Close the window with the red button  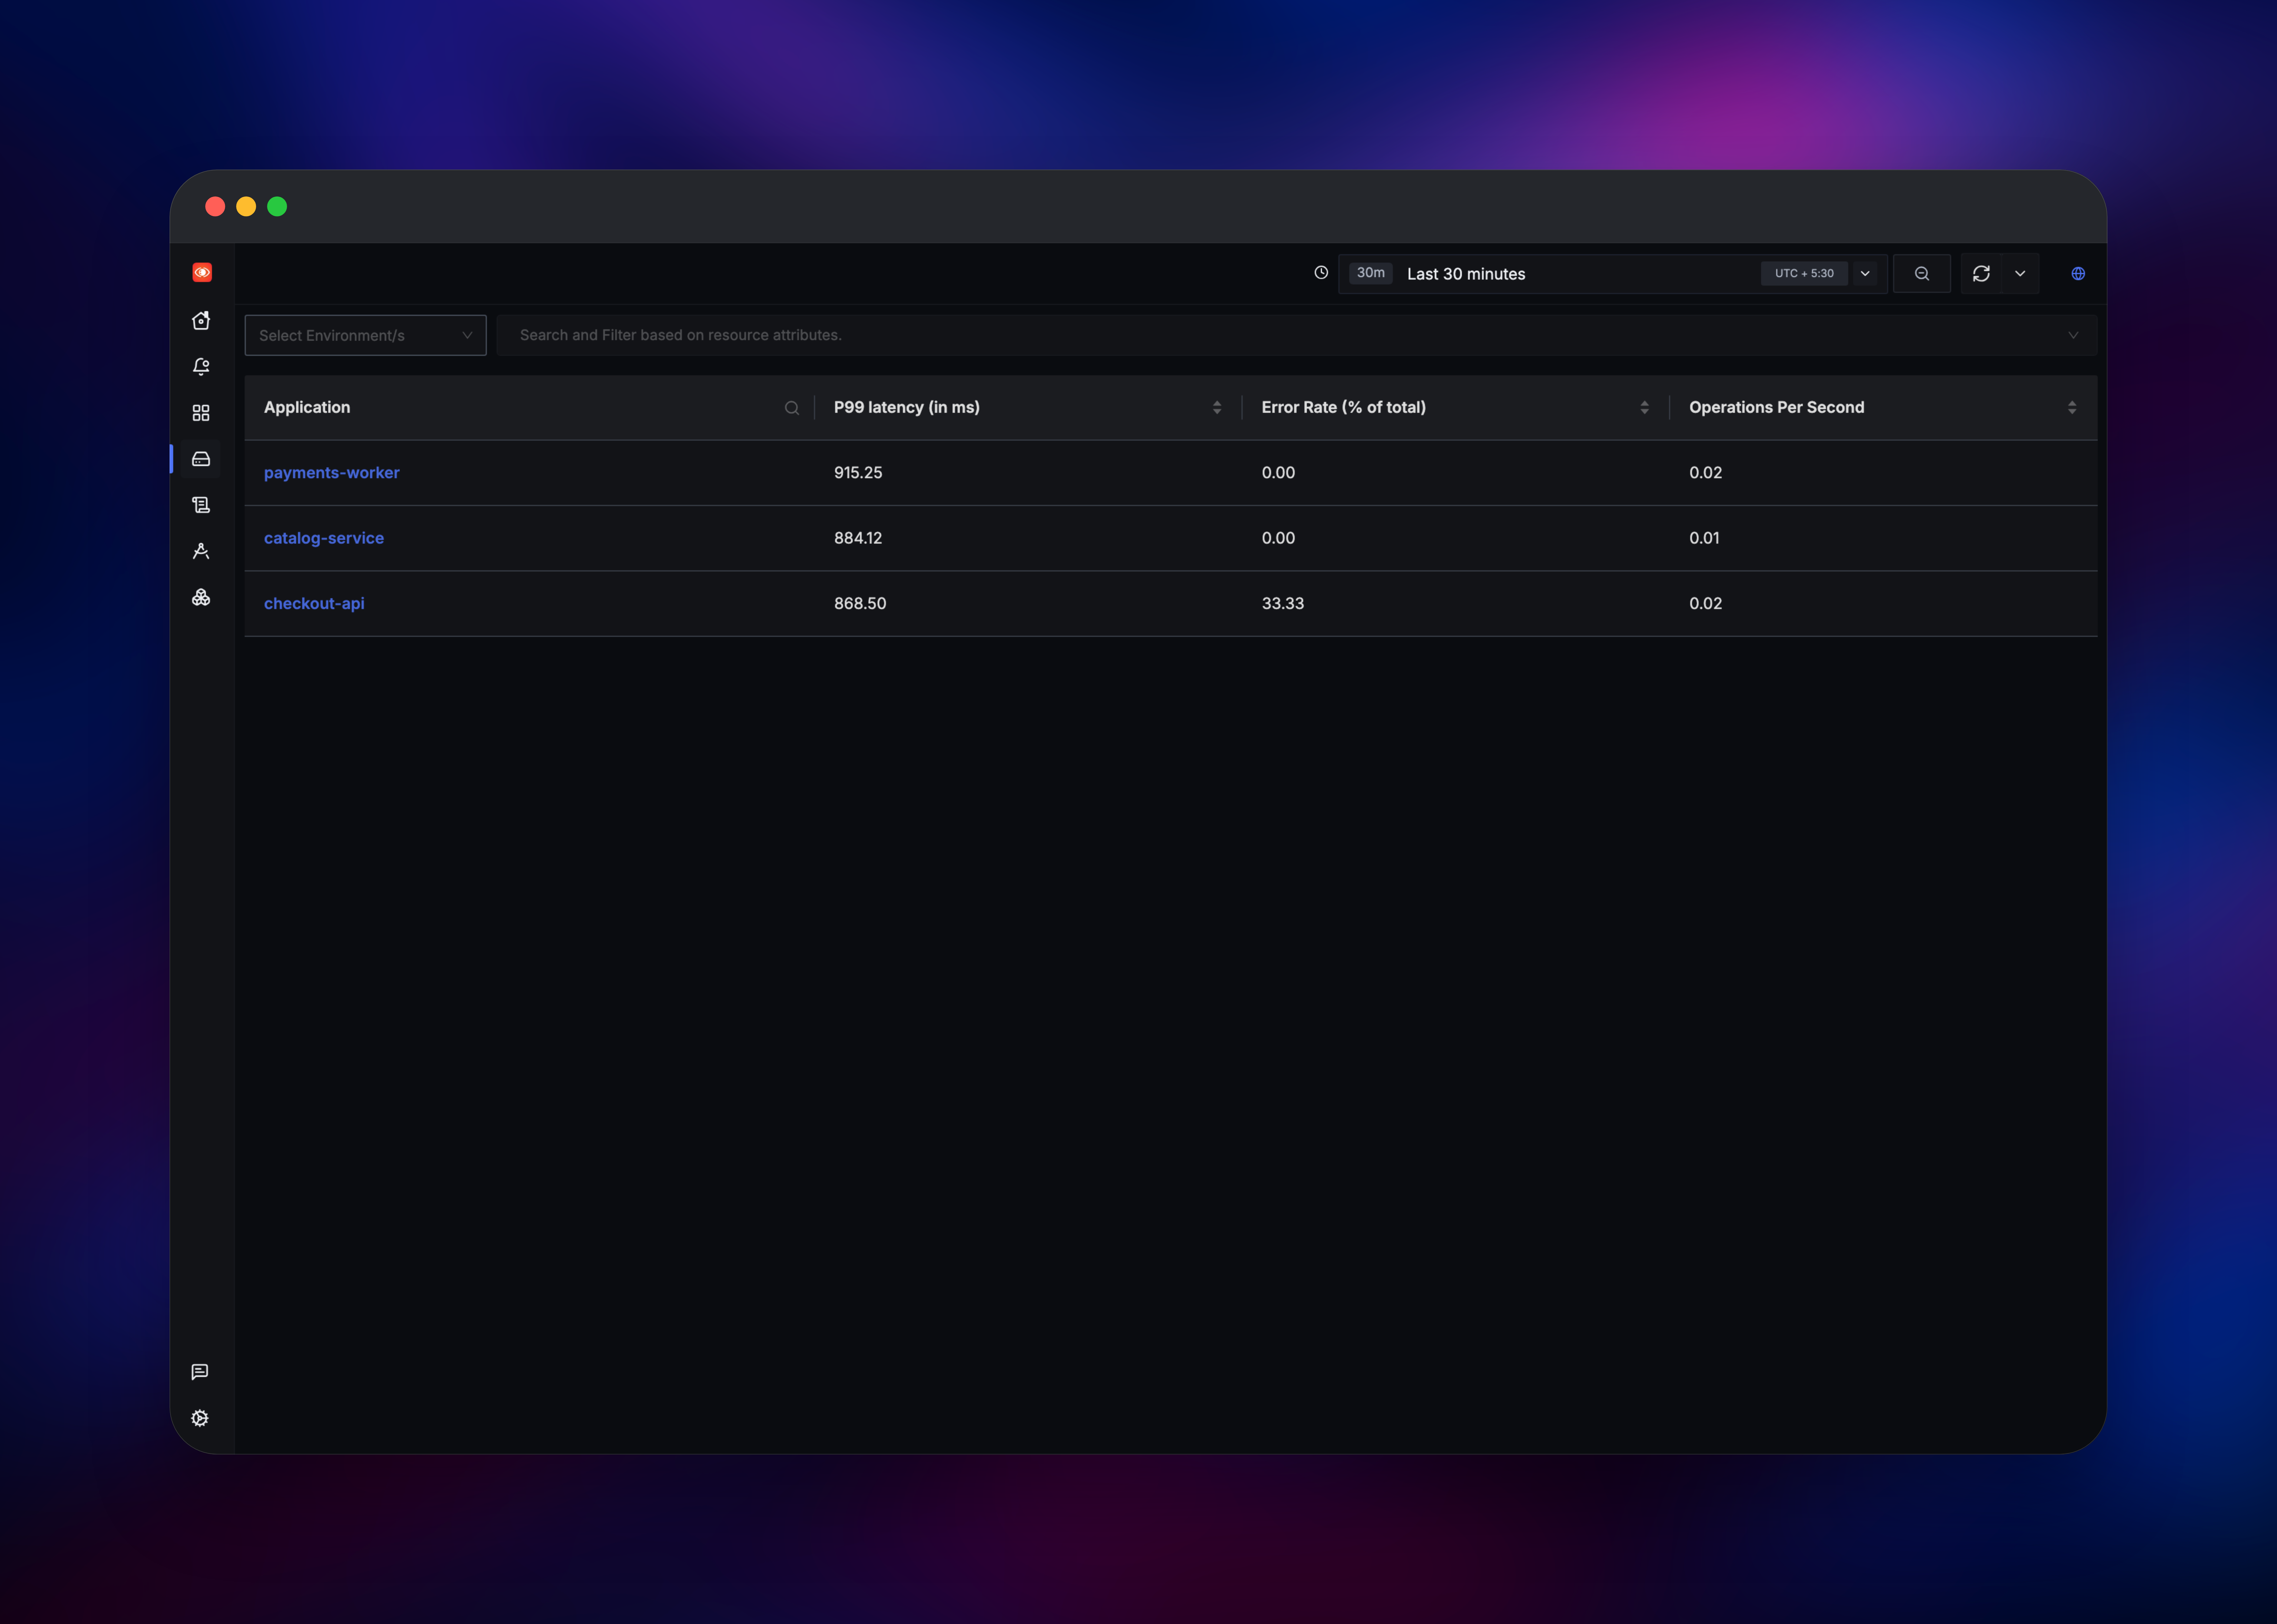point(215,206)
